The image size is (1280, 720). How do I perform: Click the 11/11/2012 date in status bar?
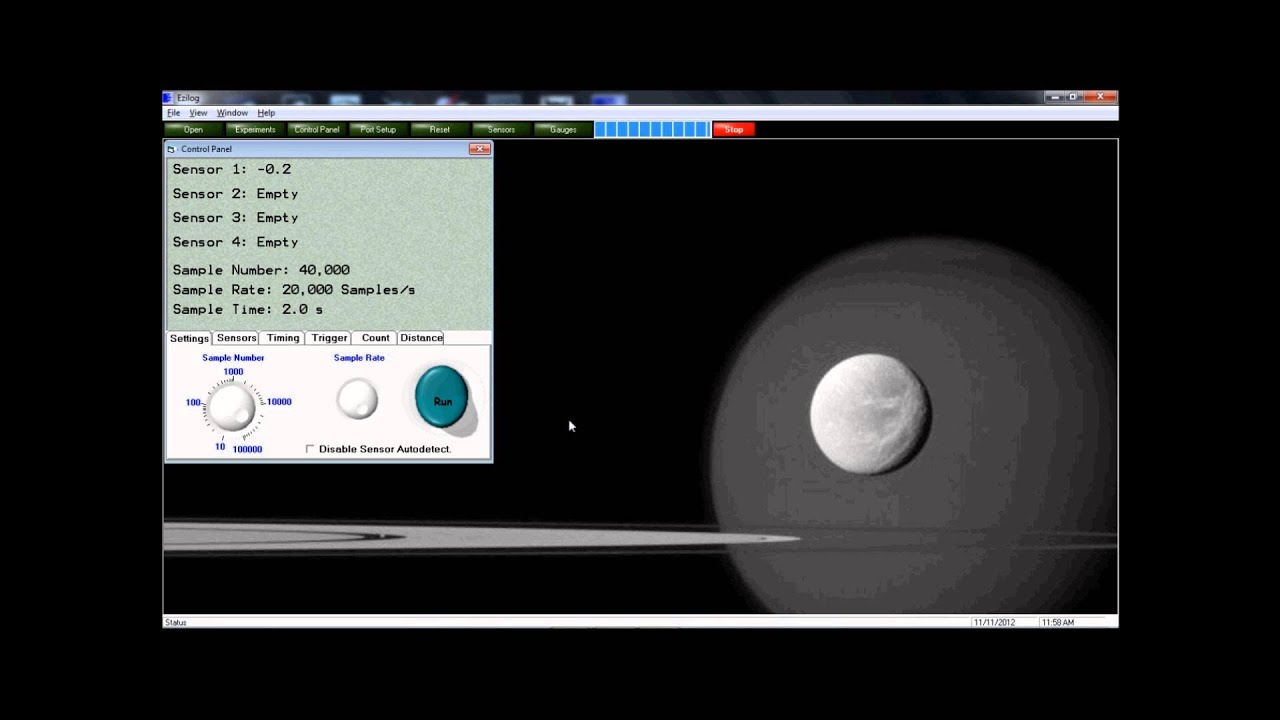click(995, 622)
